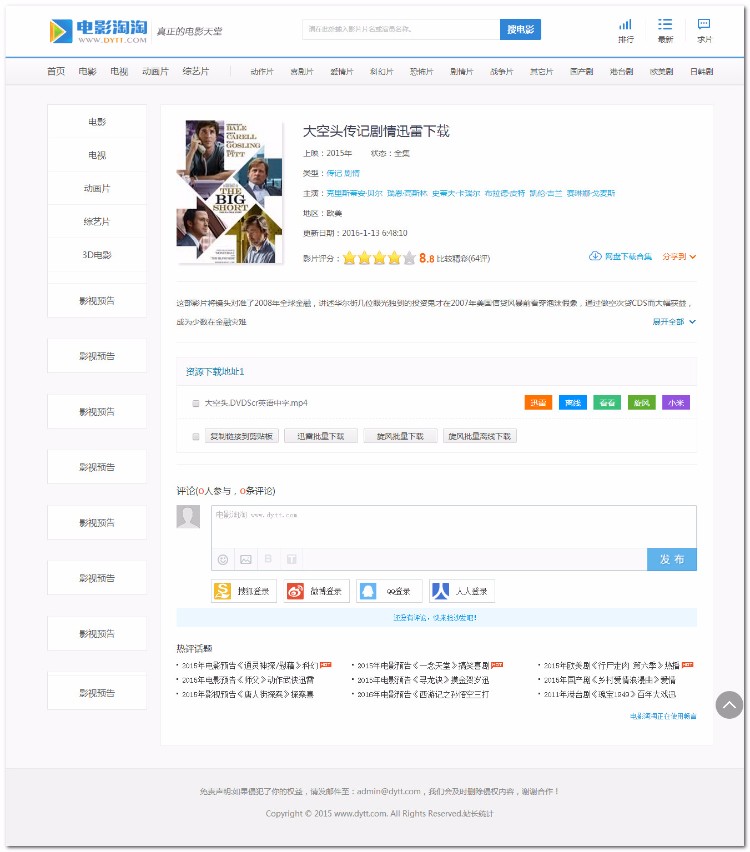Click the first rating star
The image size is (750, 852).
click(x=349, y=258)
